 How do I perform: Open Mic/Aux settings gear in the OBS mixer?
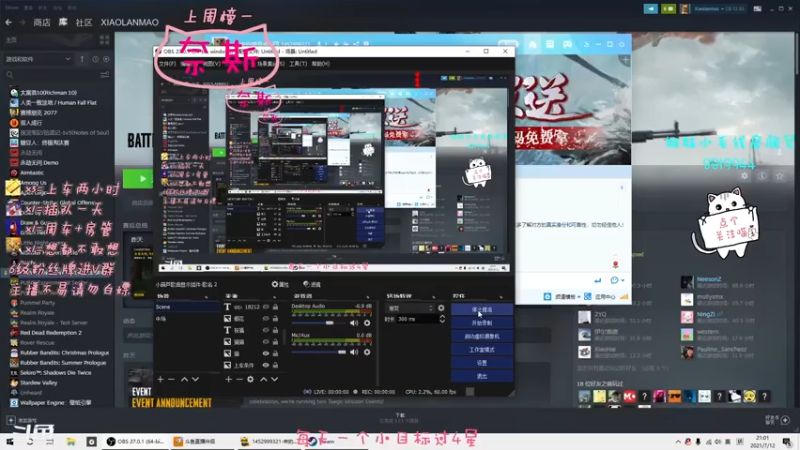[x=367, y=352]
